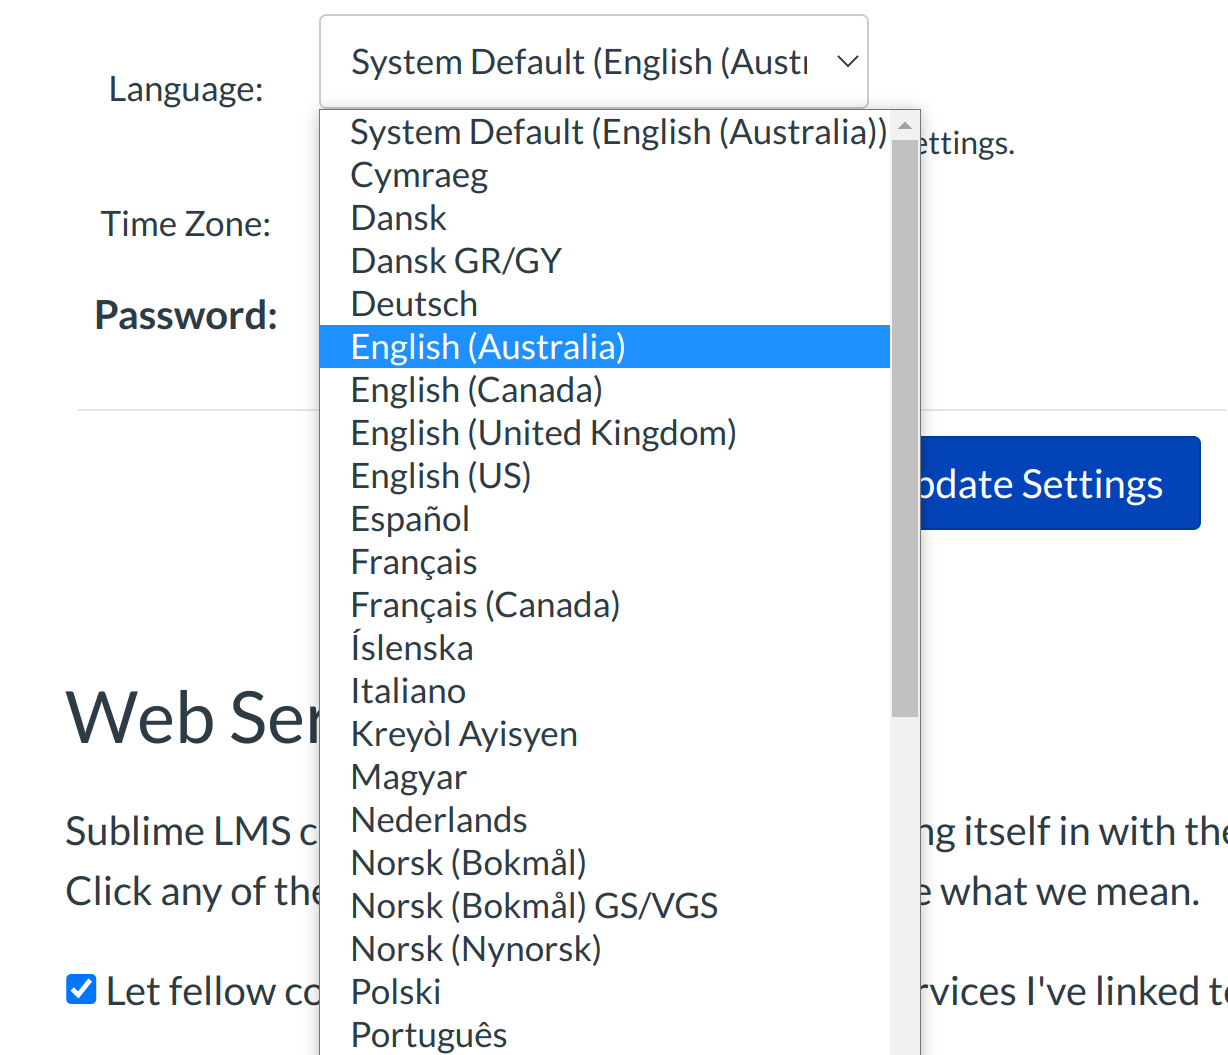The height and width of the screenshot is (1055, 1228).
Task: Choose English (Canada) option
Action: (x=476, y=390)
